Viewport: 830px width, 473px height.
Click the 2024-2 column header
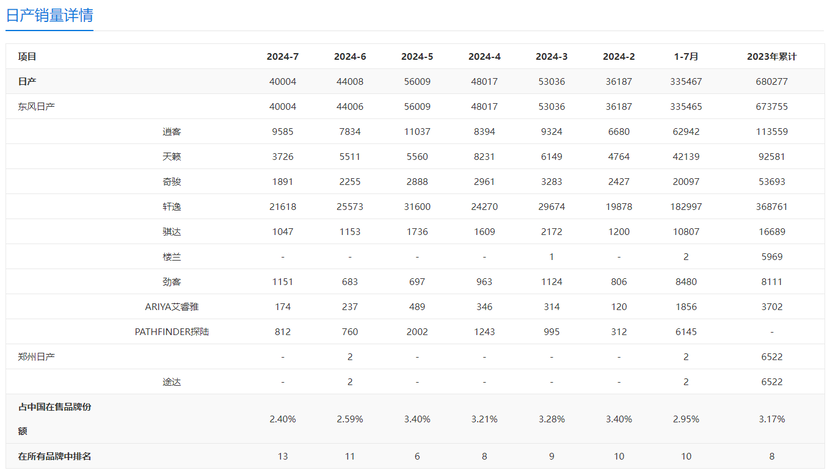619,57
